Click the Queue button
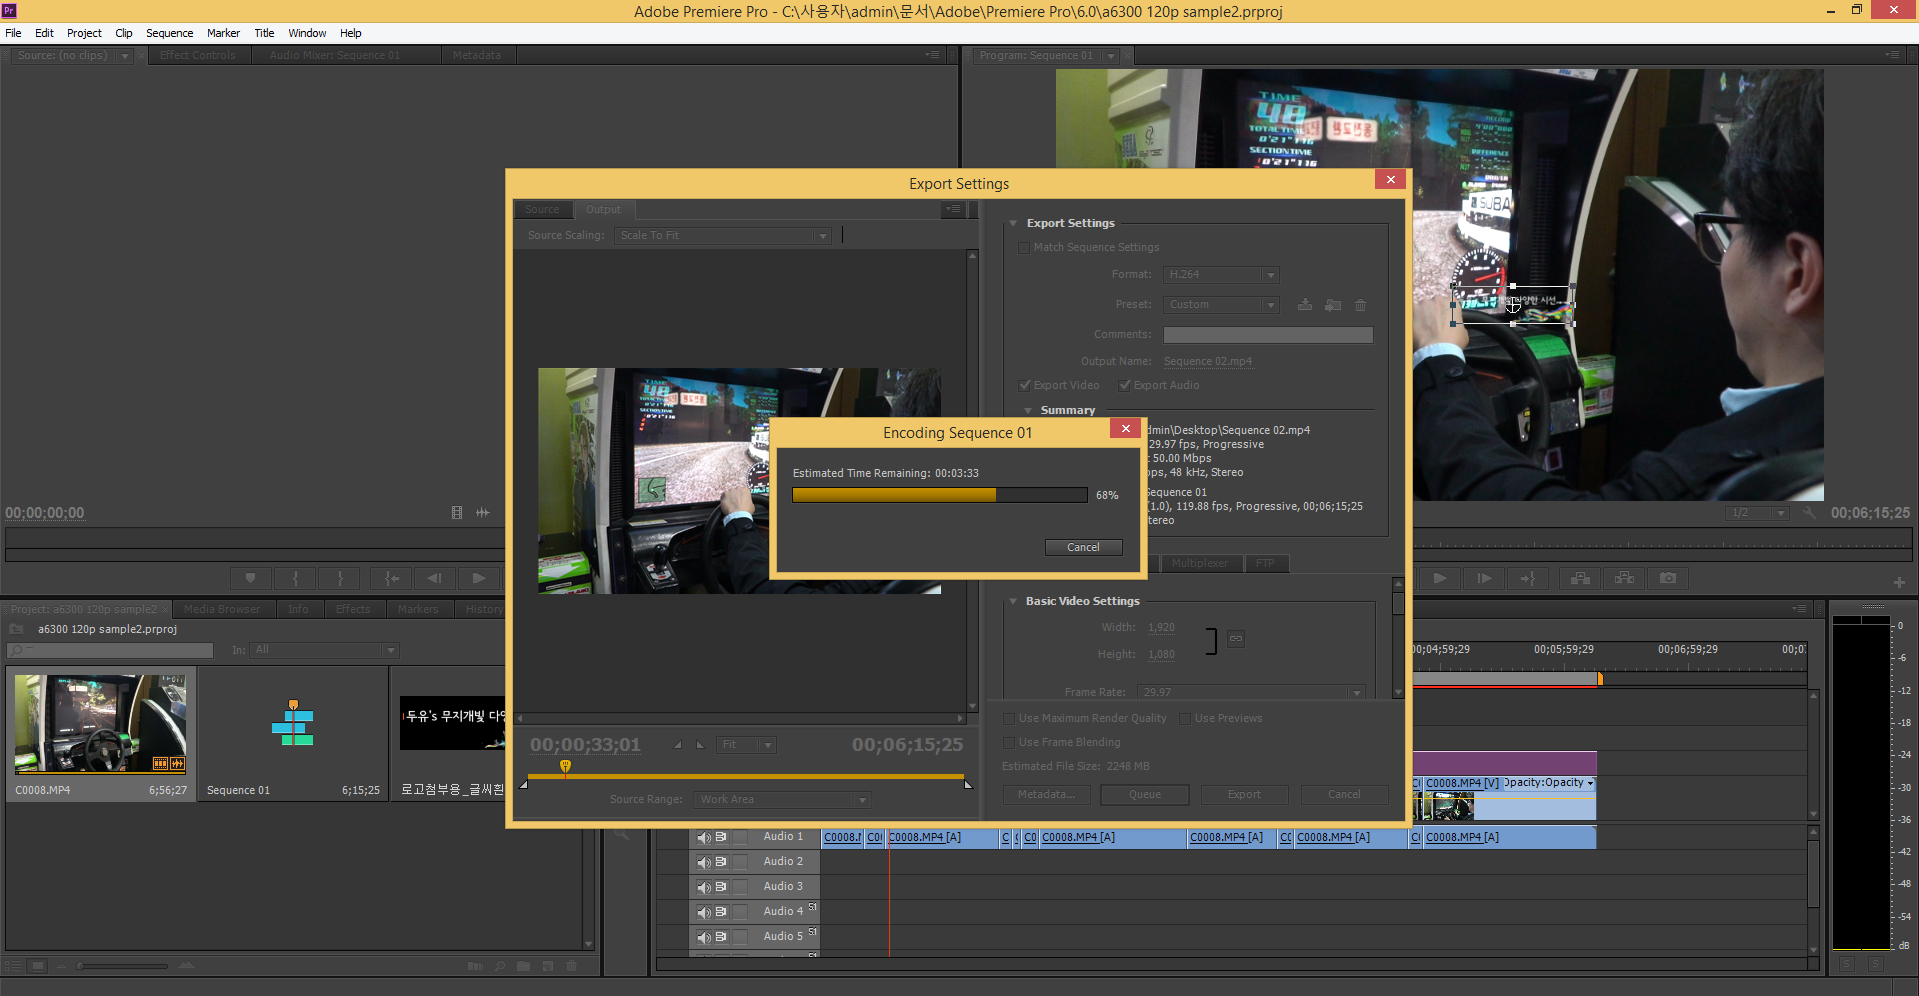Screen dimensions: 1919x996 tap(1145, 794)
